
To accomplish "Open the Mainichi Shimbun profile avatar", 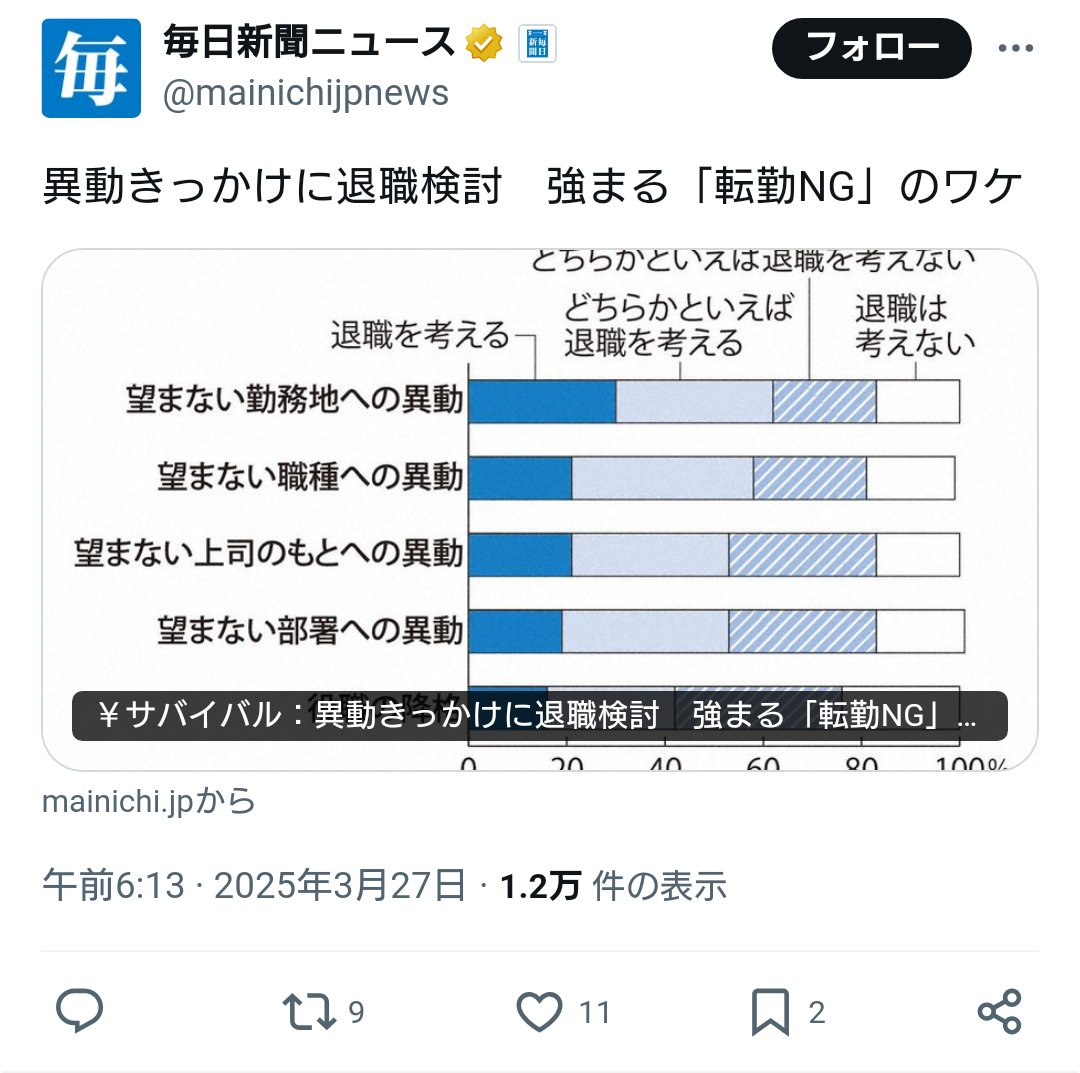I will 91,69.
